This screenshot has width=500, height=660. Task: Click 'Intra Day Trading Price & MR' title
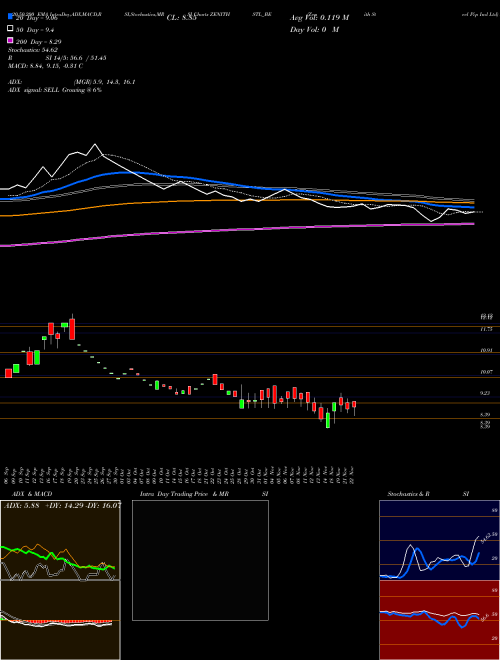[184, 494]
